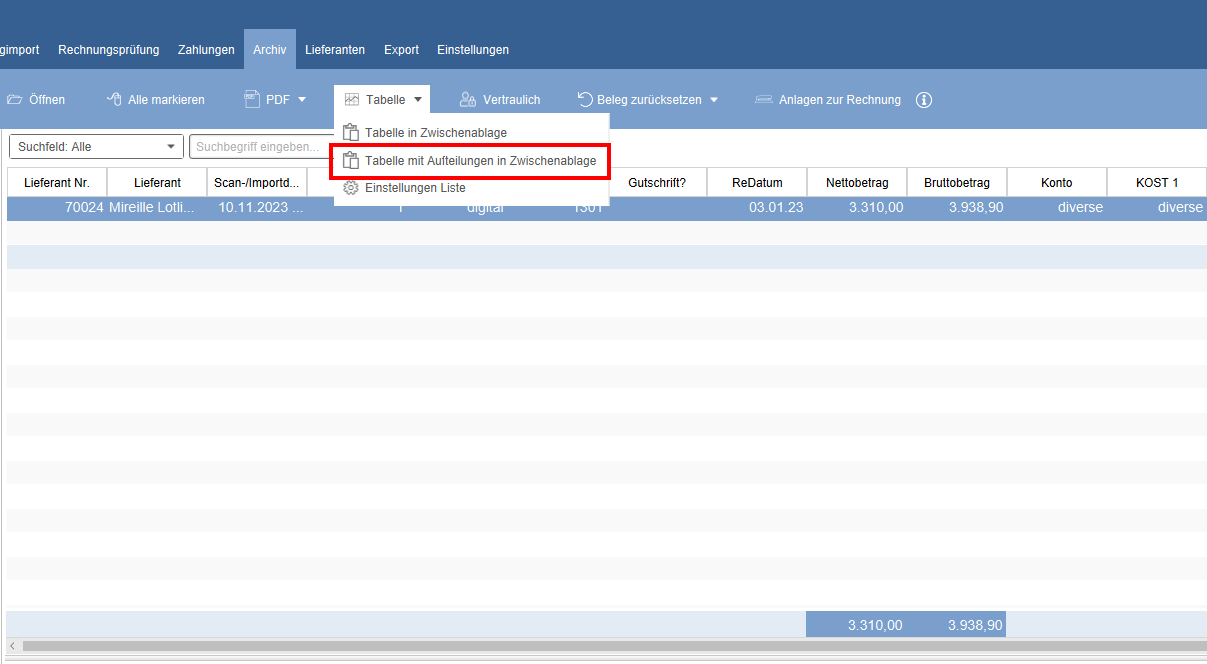
Task: Click the Vertraulich button label
Action: click(x=511, y=100)
